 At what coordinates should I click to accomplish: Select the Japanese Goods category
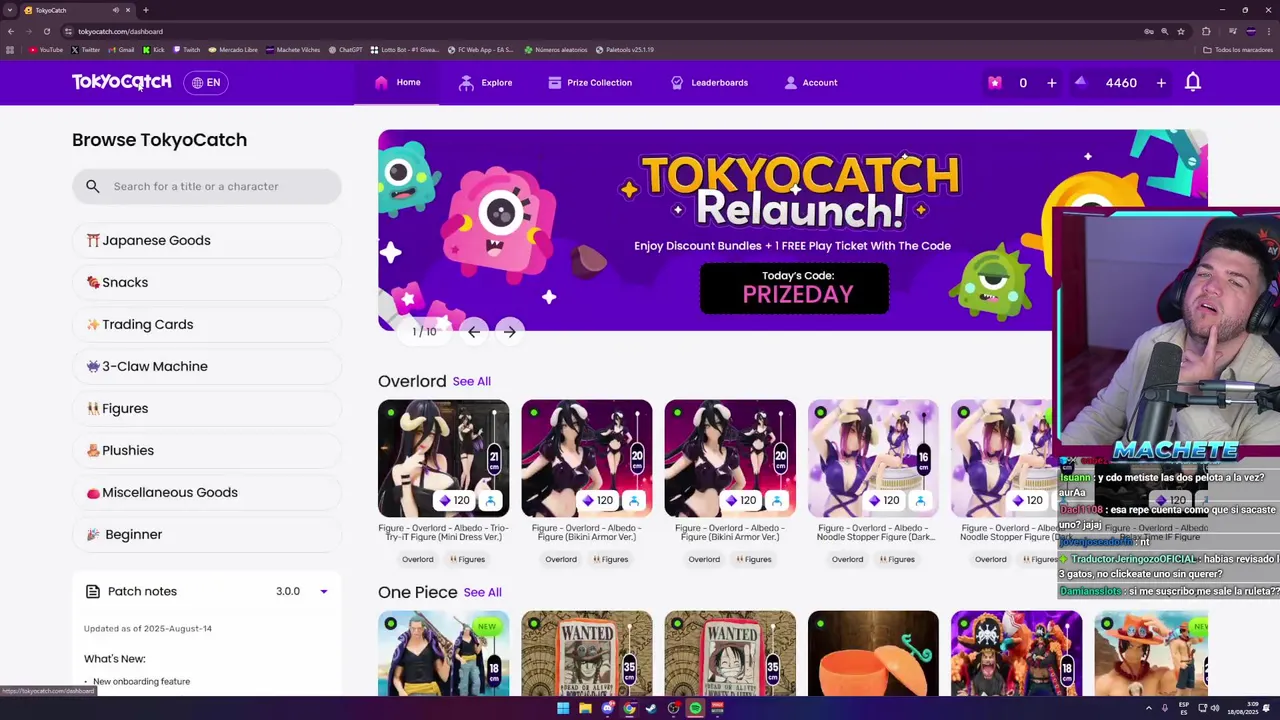pos(207,240)
